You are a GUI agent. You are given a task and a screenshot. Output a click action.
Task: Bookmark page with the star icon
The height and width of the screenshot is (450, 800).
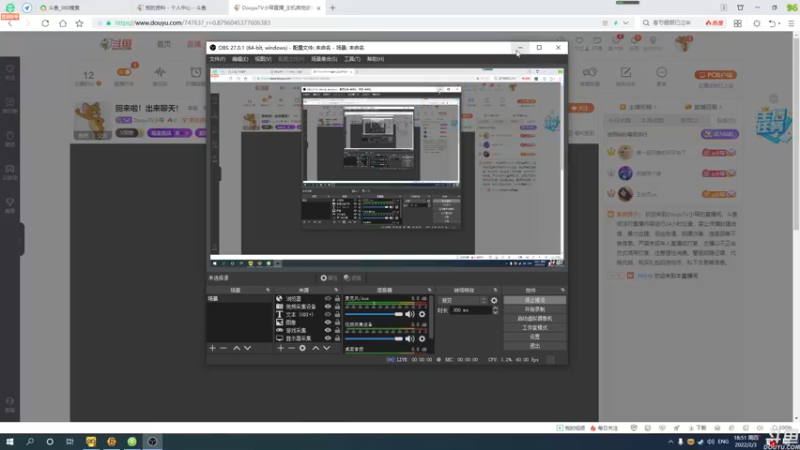(x=79, y=23)
